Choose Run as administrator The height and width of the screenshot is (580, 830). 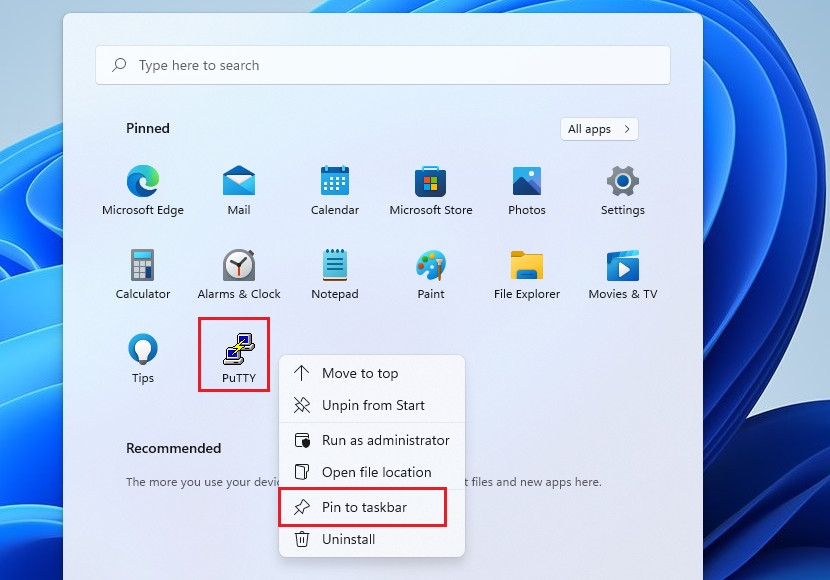click(372, 440)
